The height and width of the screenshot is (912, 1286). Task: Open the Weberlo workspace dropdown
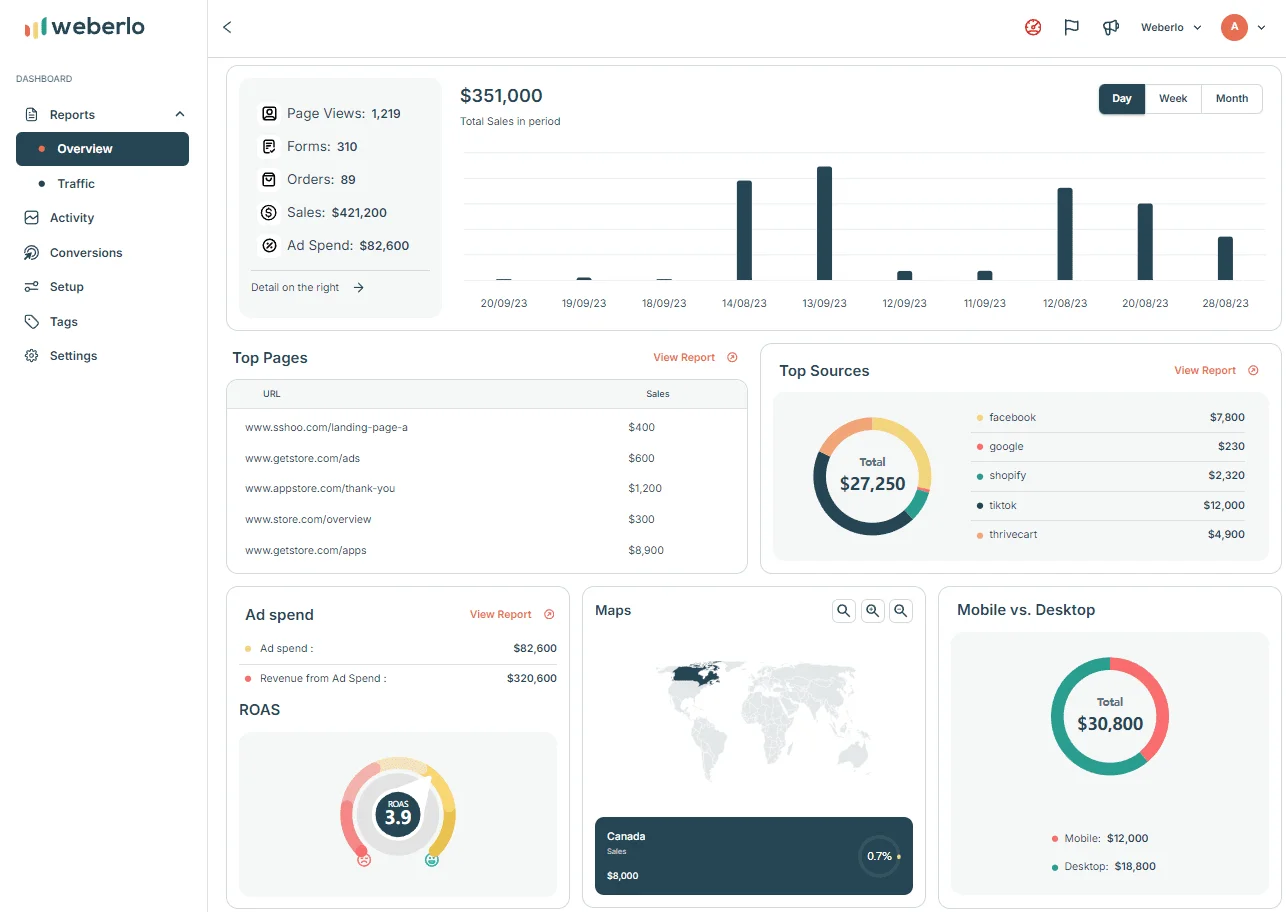1170,27
